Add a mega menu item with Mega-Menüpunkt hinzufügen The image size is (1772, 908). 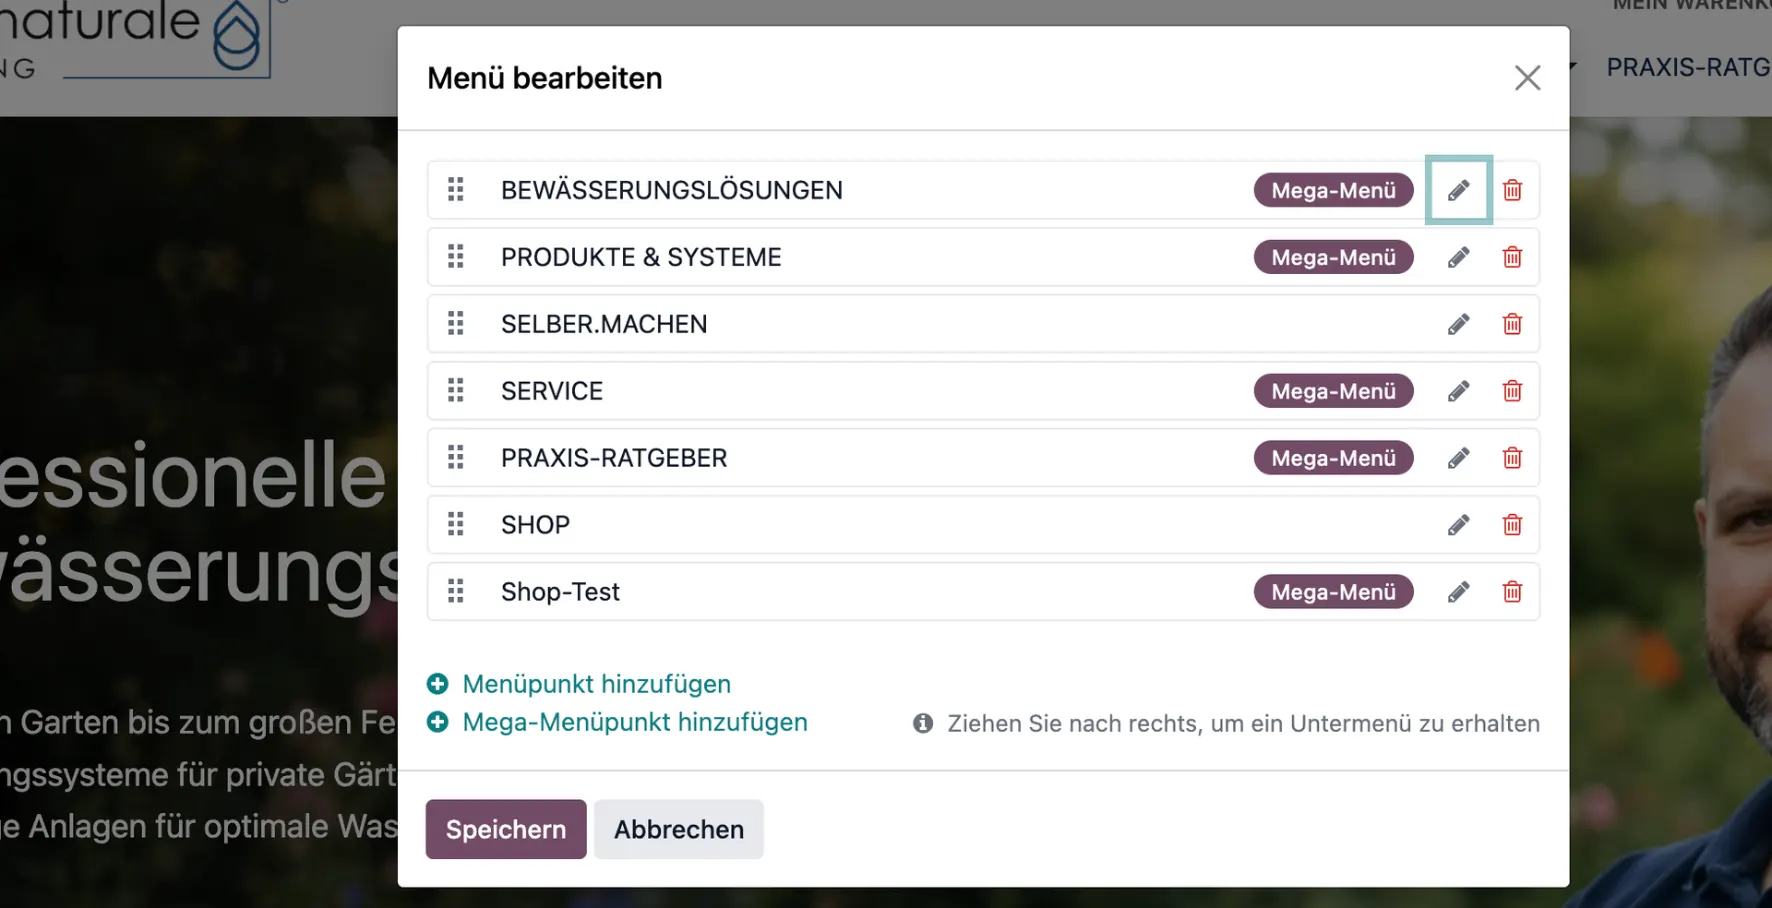pos(634,722)
